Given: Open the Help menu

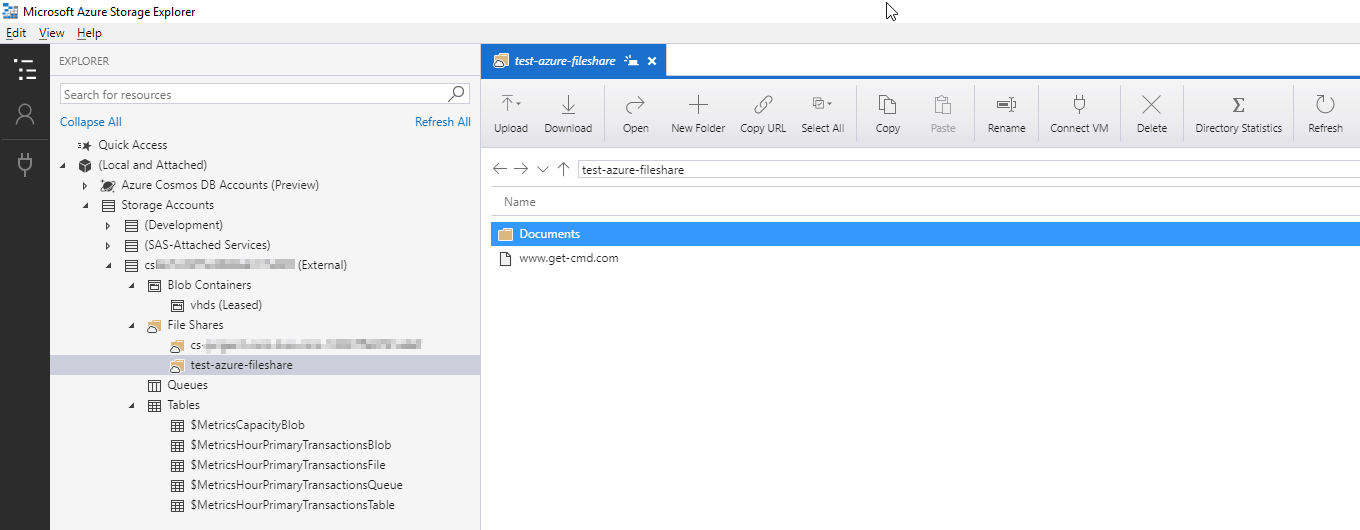Looking at the screenshot, I should pyautogui.click(x=89, y=33).
